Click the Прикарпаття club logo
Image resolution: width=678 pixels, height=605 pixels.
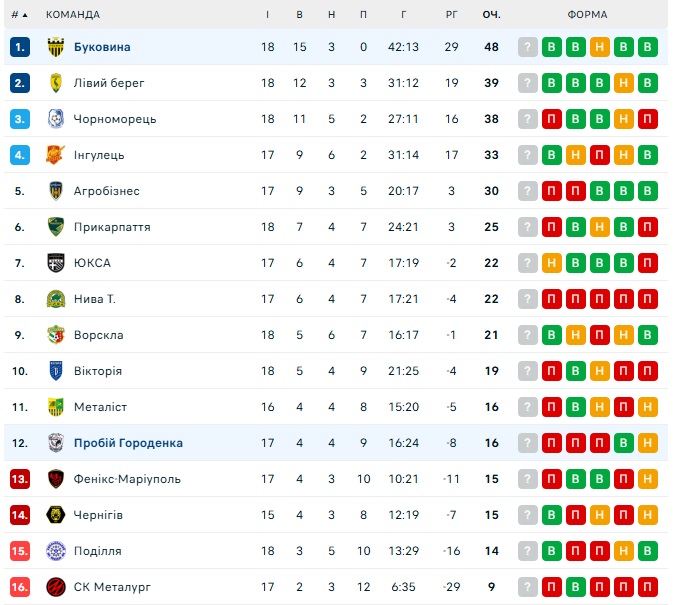(x=56, y=227)
